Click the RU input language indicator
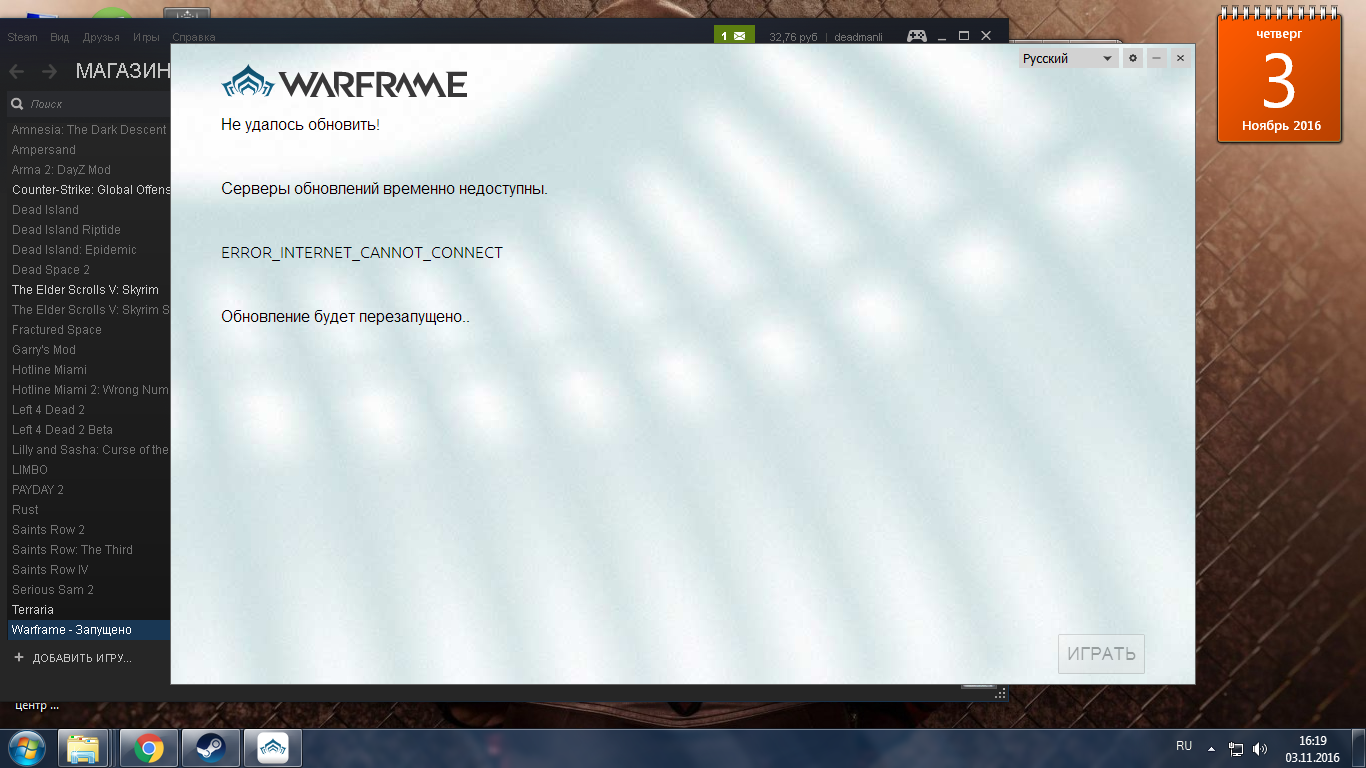Image resolution: width=1366 pixels, height=768 pixels. click(x=1184, y=746)
